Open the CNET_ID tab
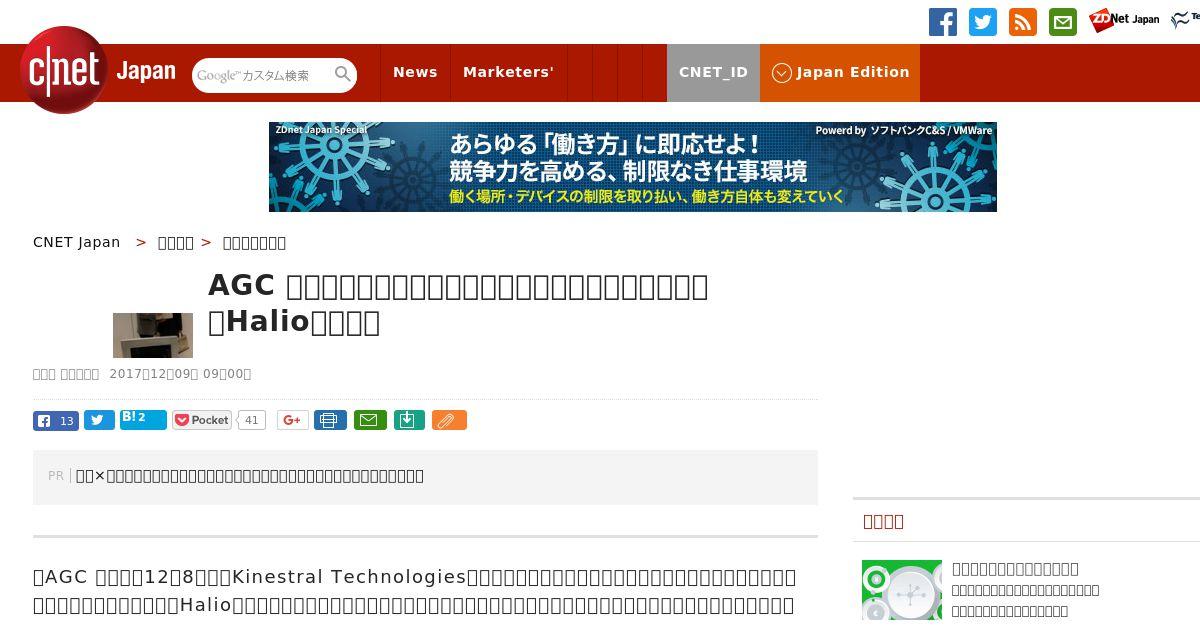The height and width of the screenshot is (630, 1200). [x=713, y=72]
